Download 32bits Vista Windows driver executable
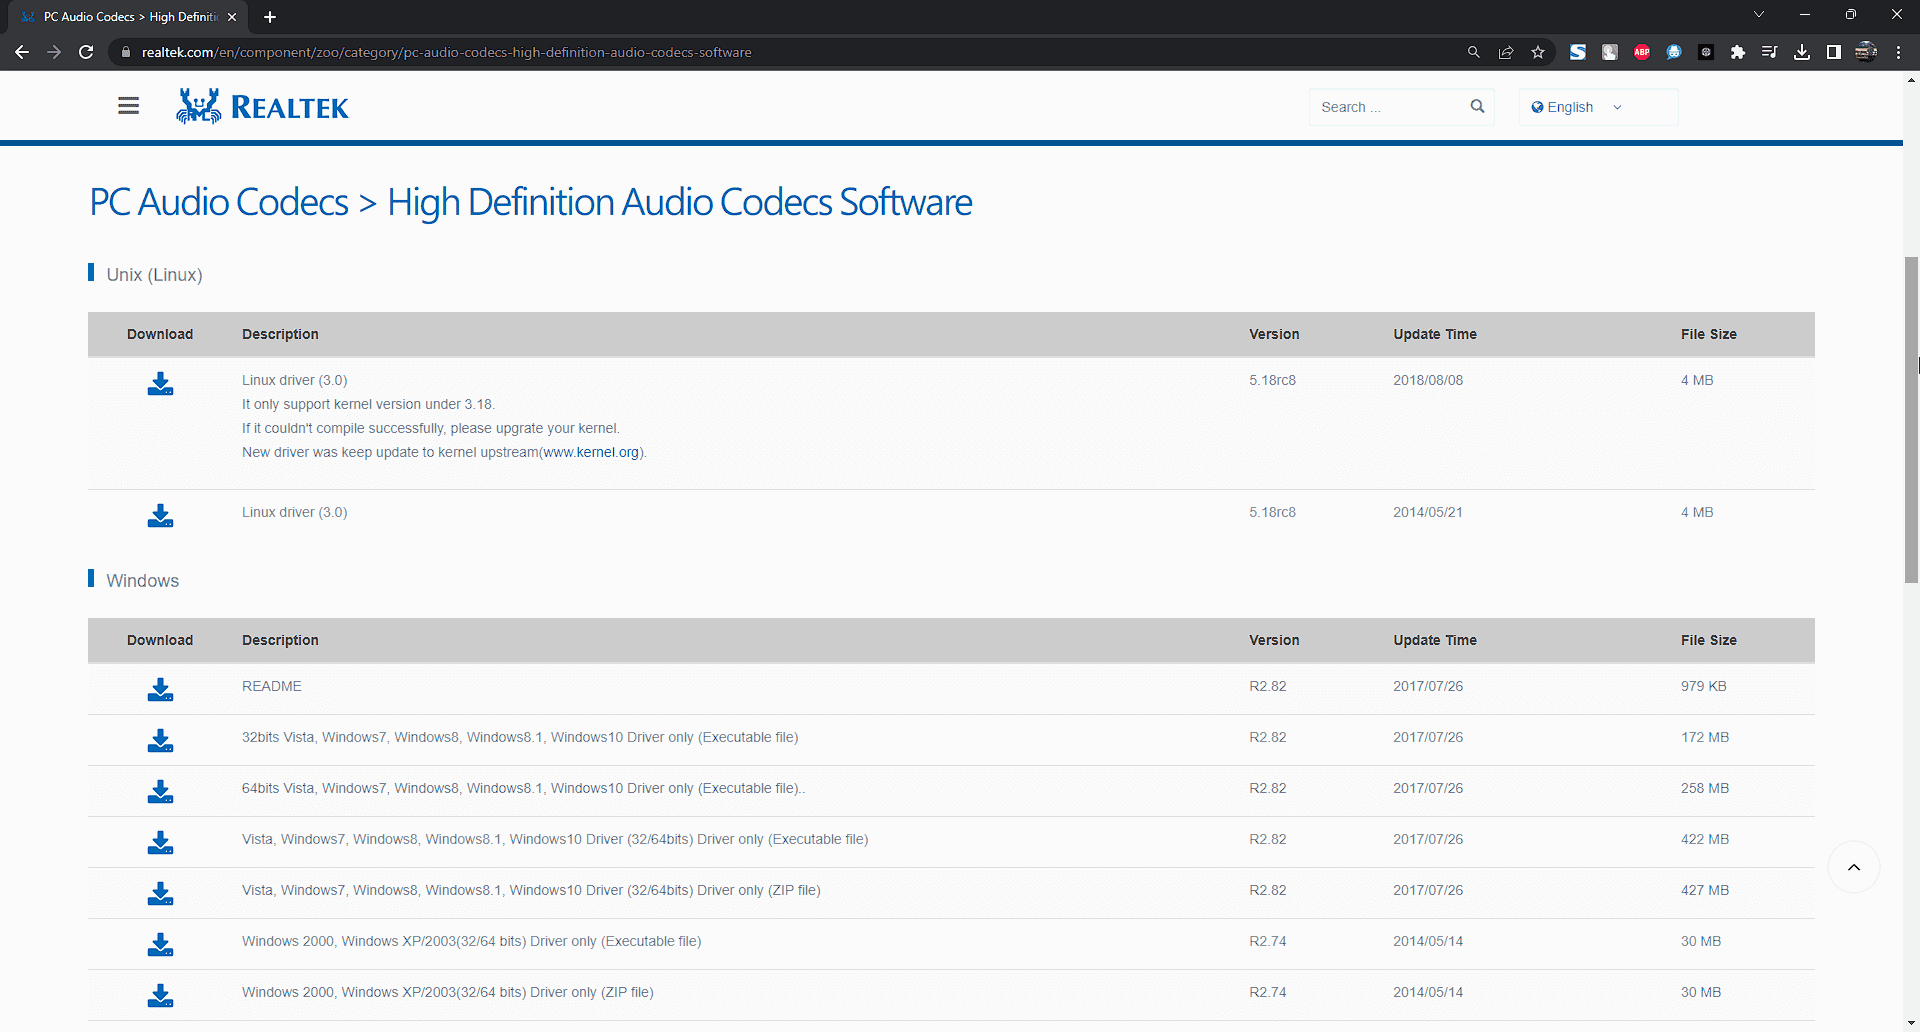The height and width of the screenshot is (1032, 1920). click(x=160, y=741)
